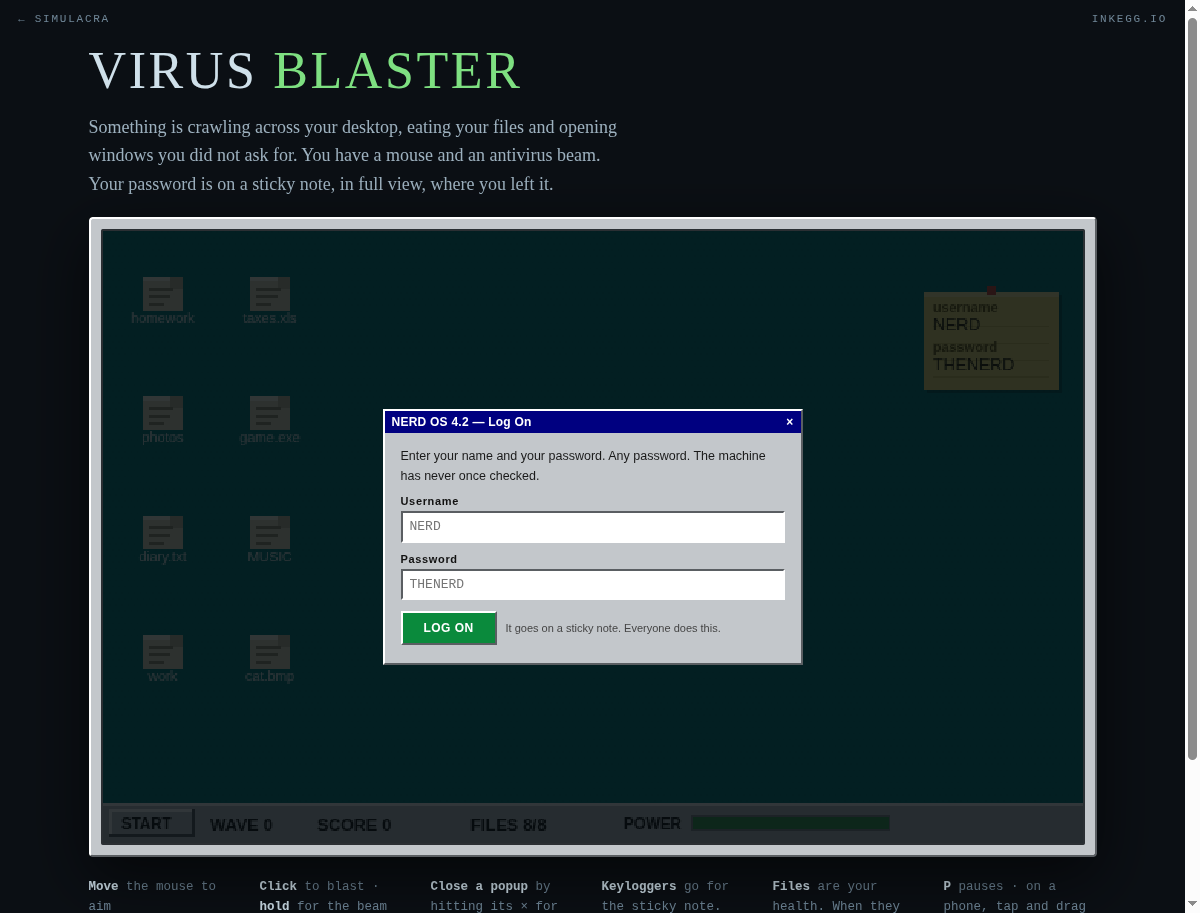
Task: Click the WAVE 0 status text
Action: pos(241,825)
